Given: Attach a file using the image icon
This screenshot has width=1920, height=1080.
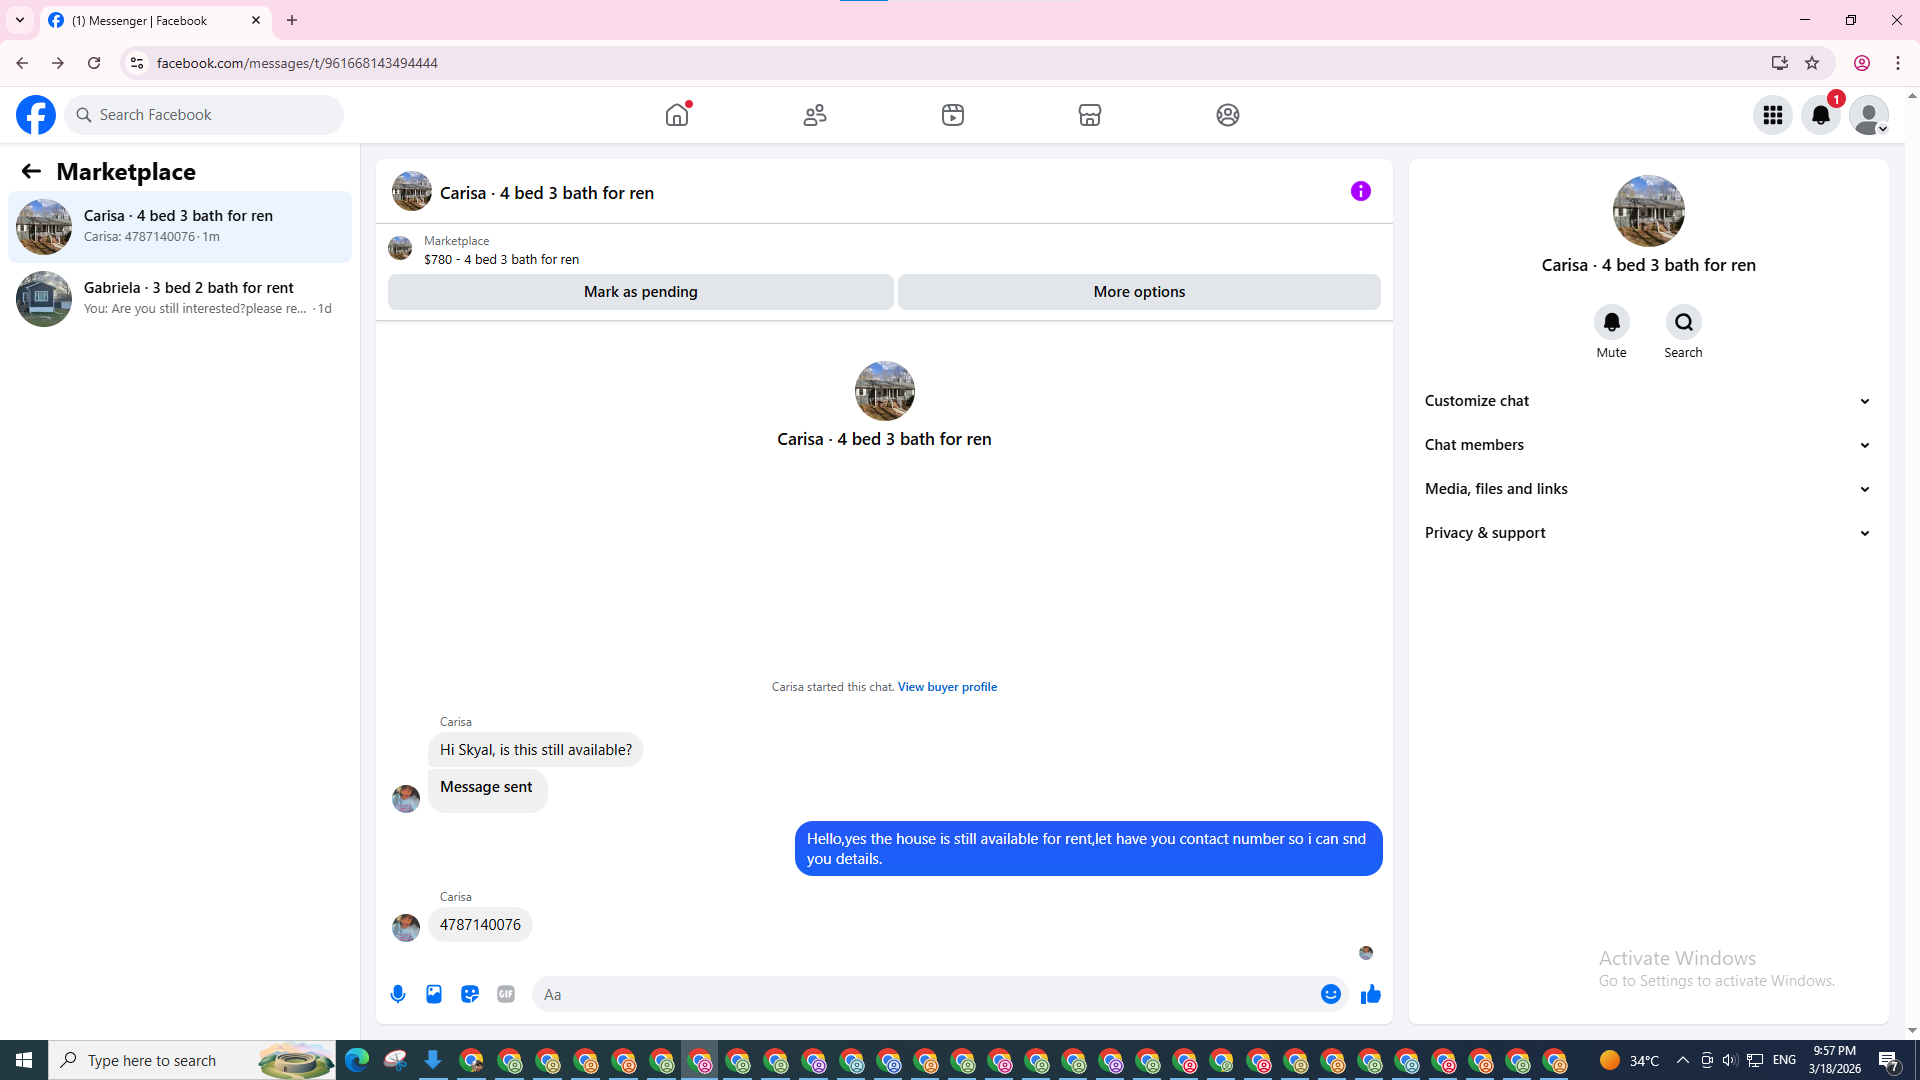Looking at the screenshot, I should point(434,994).
